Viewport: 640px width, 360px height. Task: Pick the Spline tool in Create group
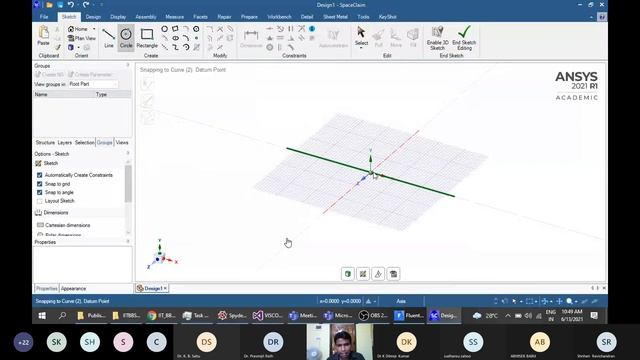[175, 47]
